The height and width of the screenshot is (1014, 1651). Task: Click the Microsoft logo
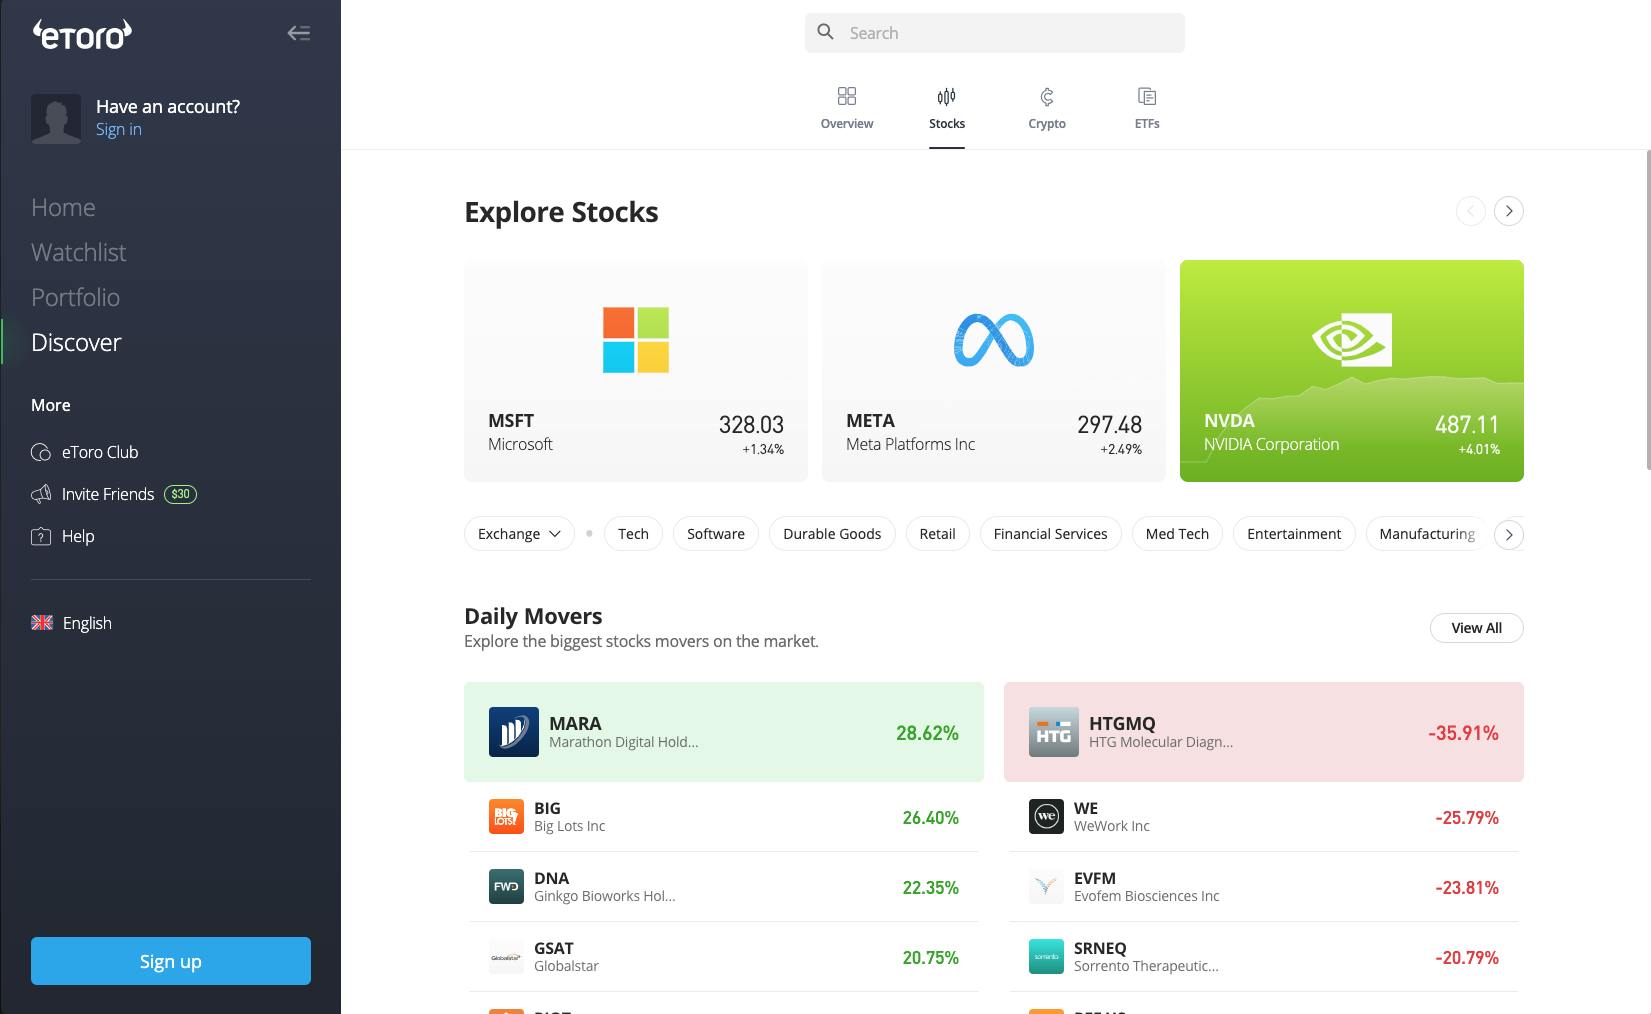click(636, 340)
